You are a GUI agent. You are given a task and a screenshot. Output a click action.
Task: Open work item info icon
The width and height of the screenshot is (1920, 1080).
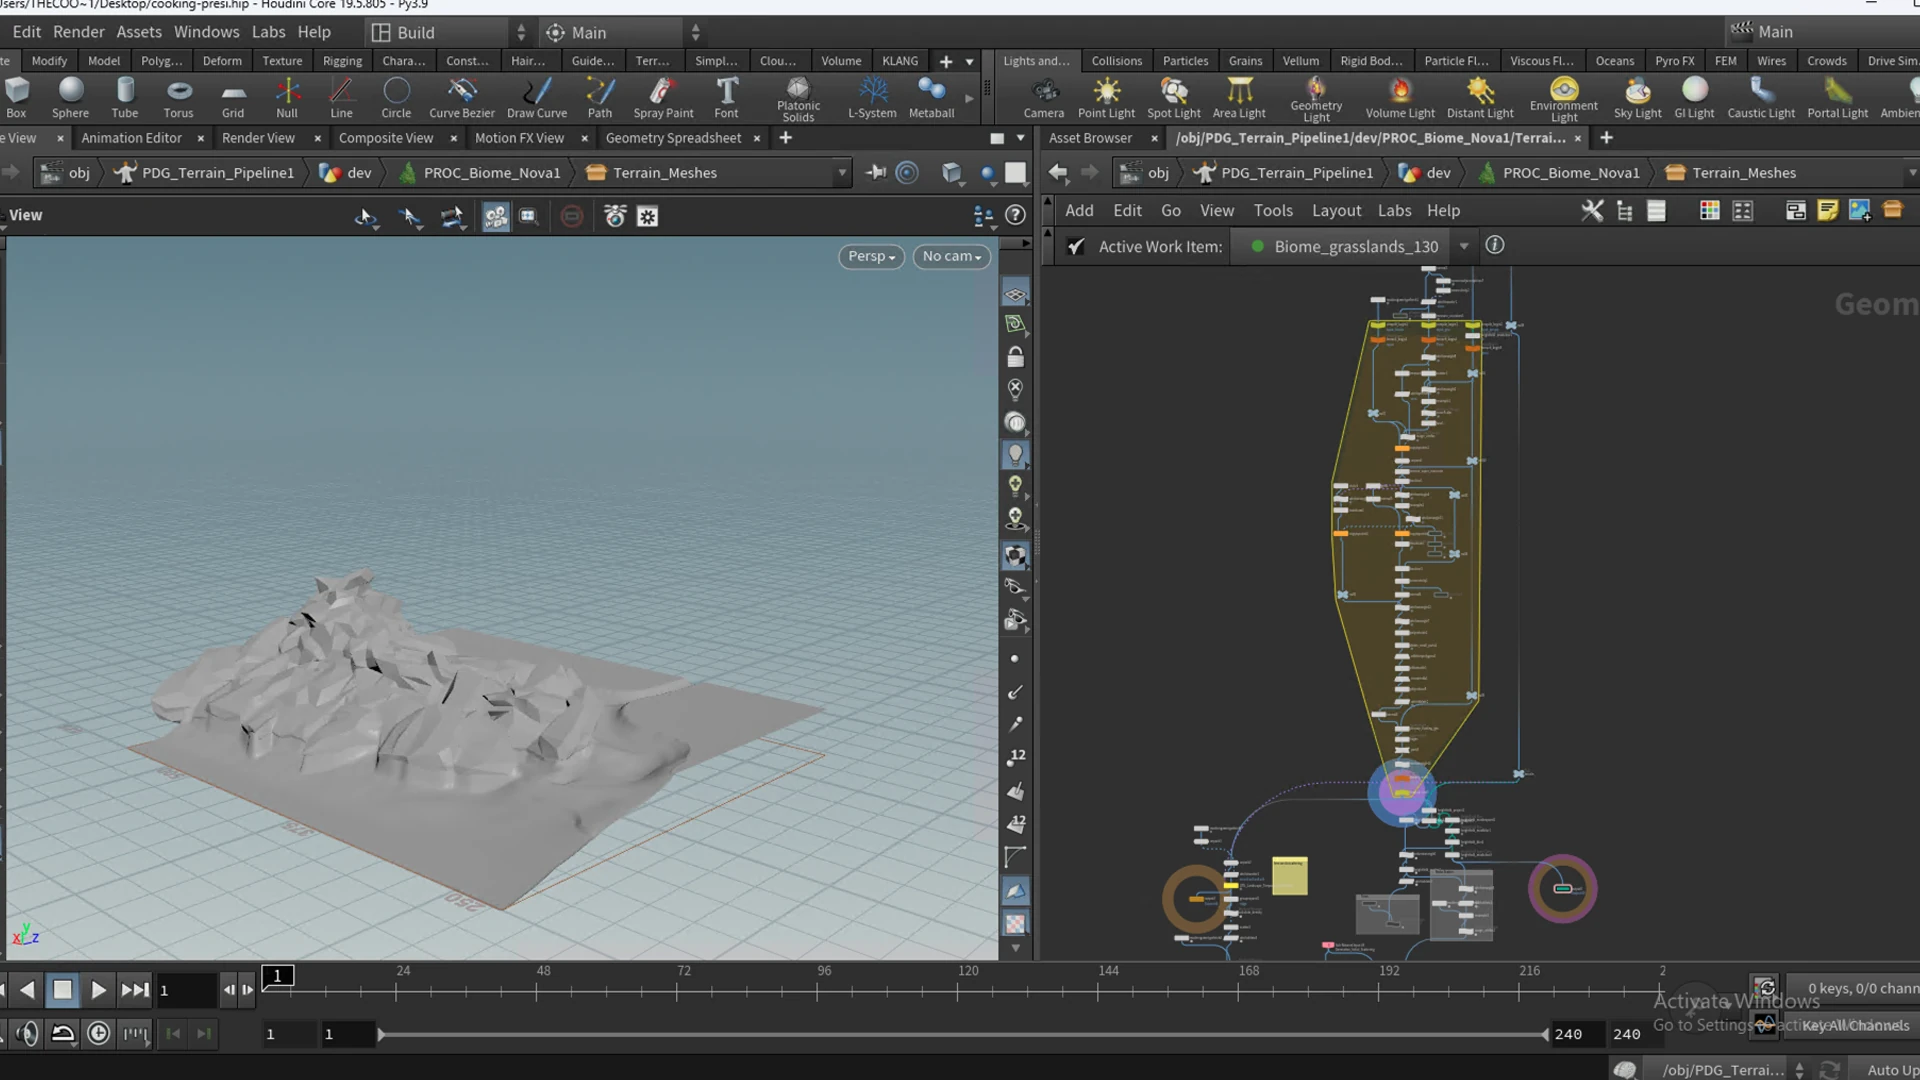coord(1495,245)
